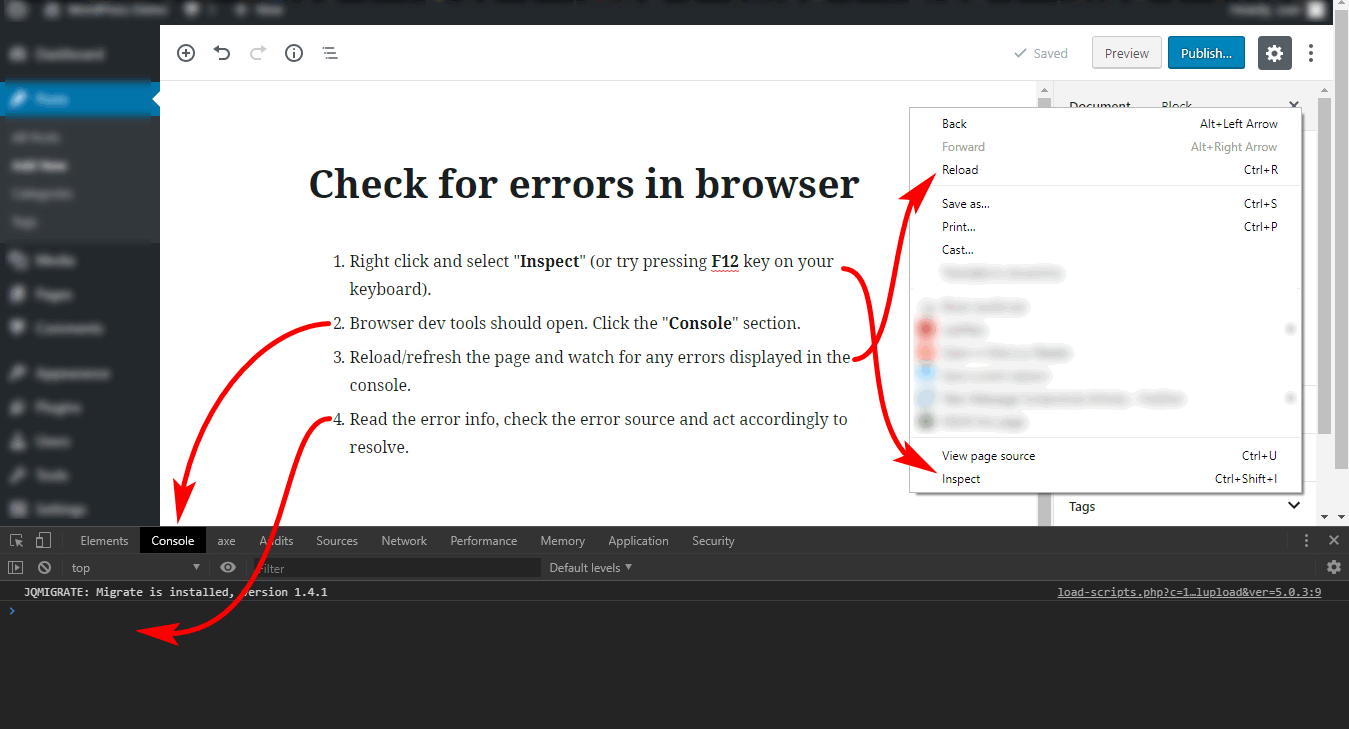
Task: Go to the Sources tab
Action: pyautogui.click(x=337, y=540)
